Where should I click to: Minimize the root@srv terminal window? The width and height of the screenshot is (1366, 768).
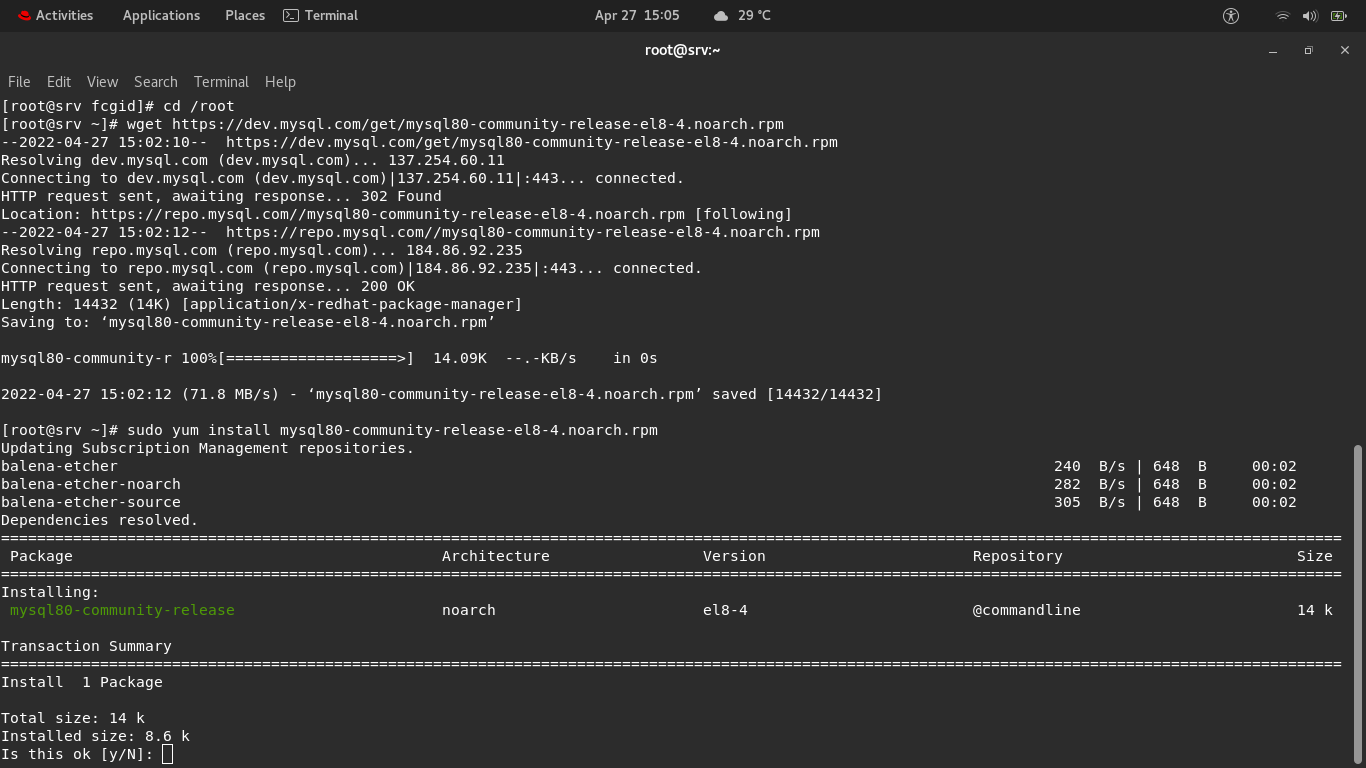(1273, 50)
